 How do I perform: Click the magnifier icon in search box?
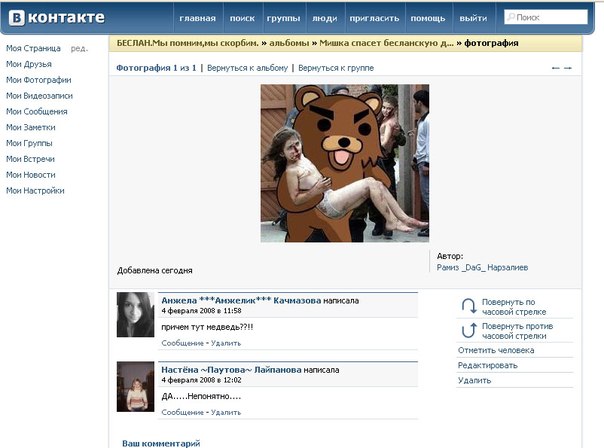[x=511, y=17]
